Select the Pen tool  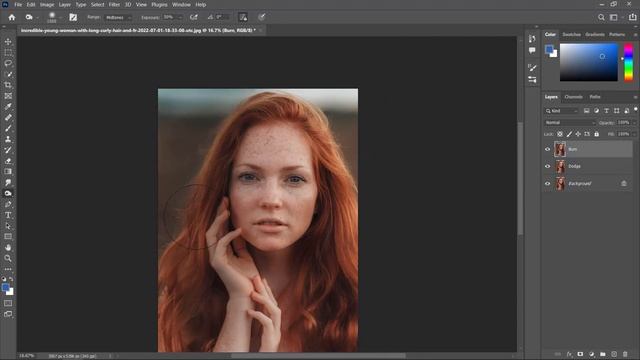pyautogui.click(x=8, y=204)
